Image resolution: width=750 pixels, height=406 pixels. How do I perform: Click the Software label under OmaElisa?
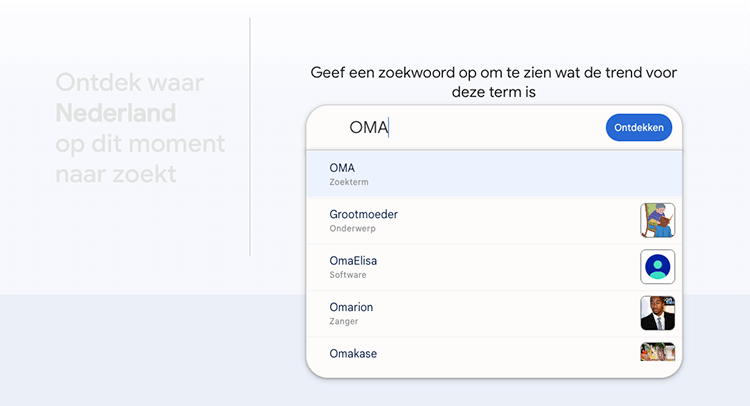point(348,275)
